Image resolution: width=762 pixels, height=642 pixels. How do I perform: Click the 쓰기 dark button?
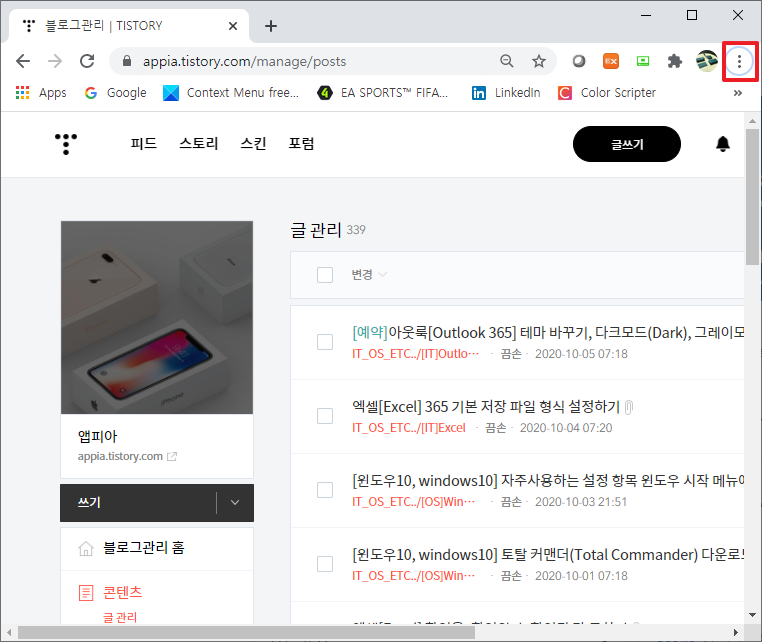point(138,503)
